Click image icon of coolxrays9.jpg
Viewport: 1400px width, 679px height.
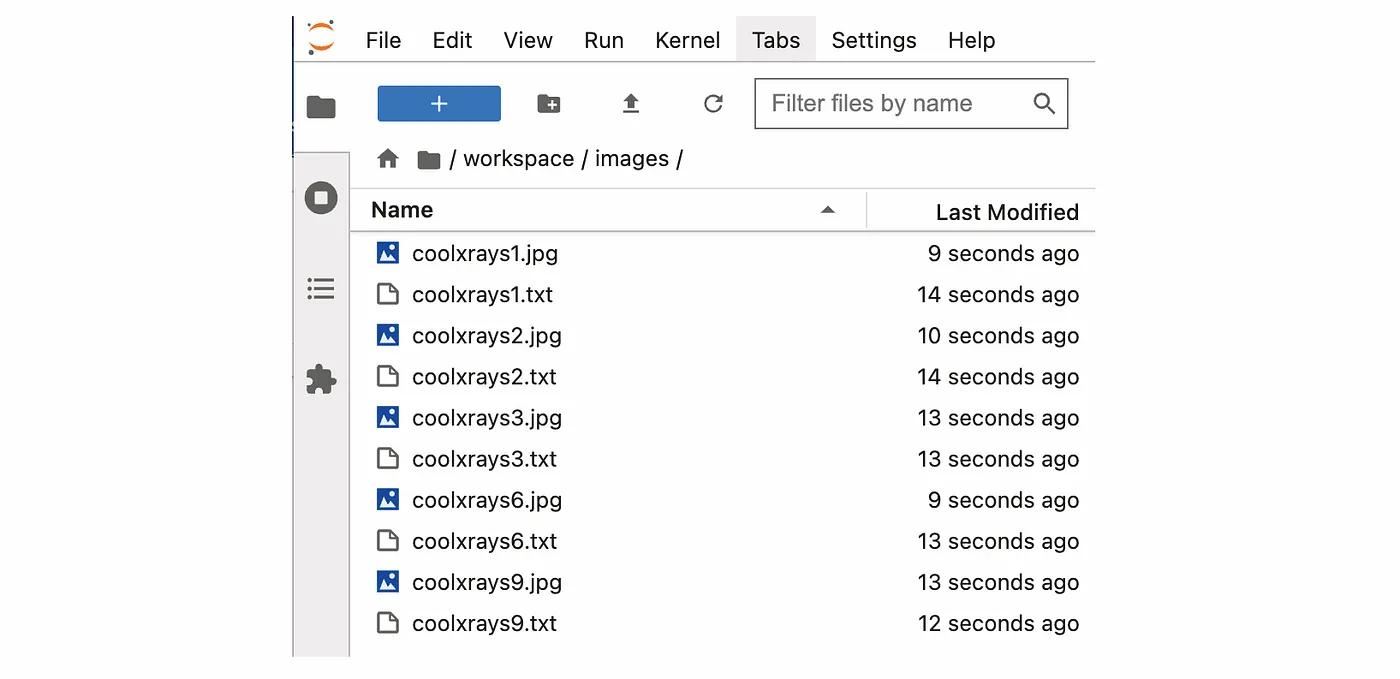point(387,580)
